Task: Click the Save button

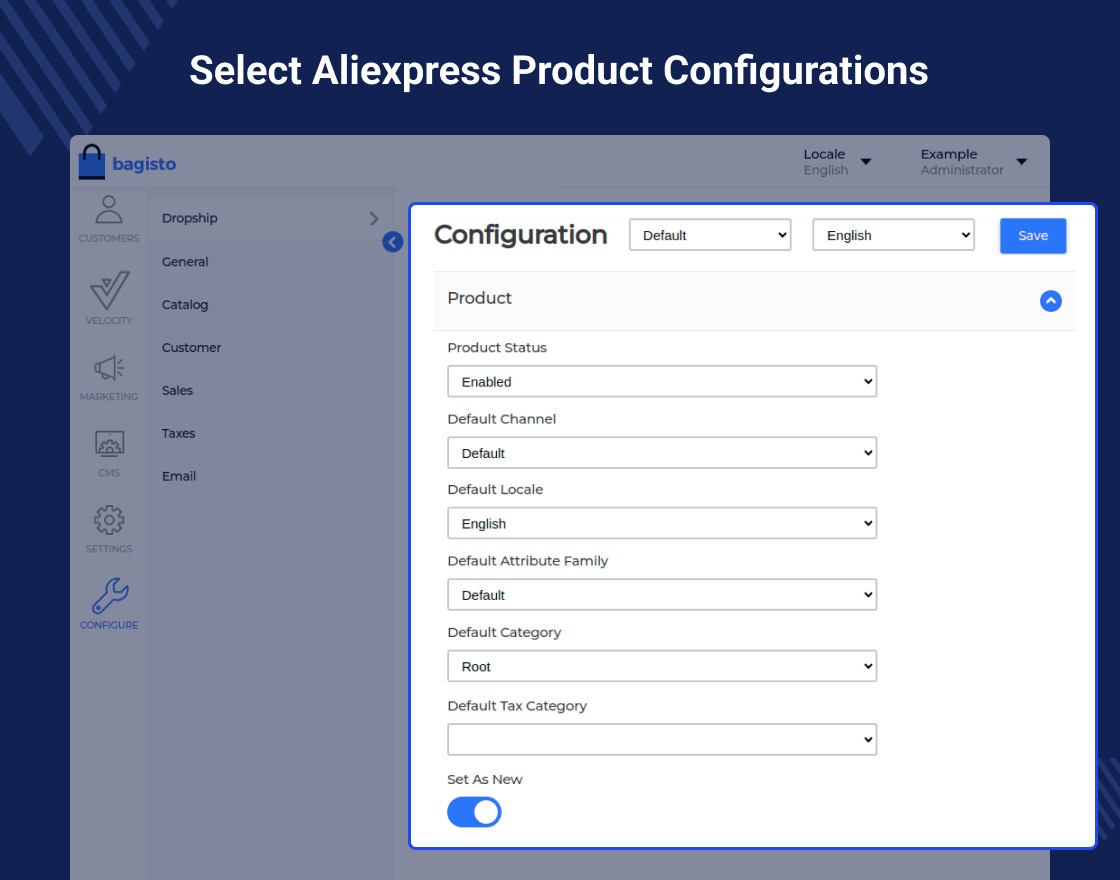Action: (x=1033, y=236)
